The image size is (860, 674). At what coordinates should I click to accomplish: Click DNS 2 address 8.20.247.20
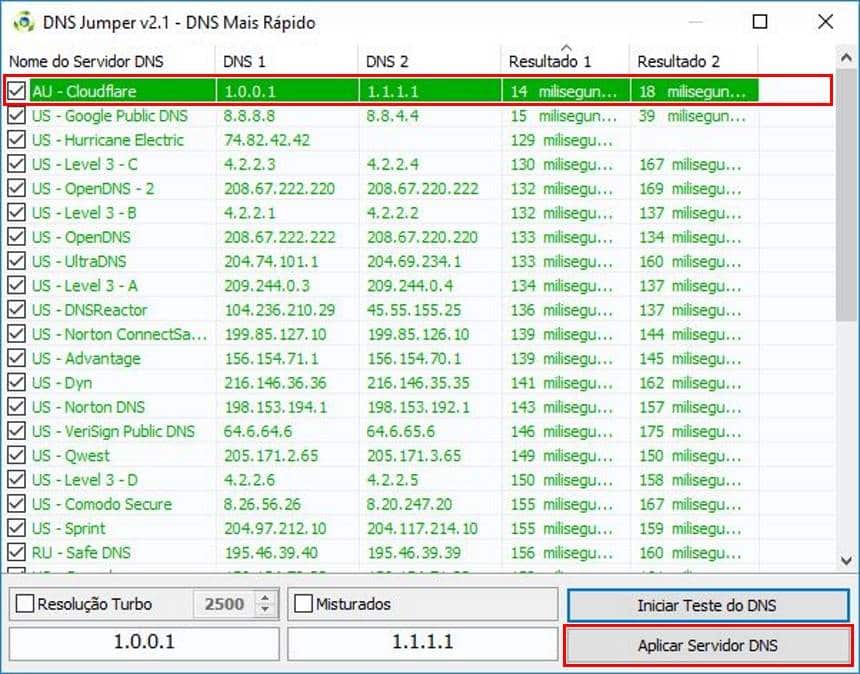[x=409, y=504]
